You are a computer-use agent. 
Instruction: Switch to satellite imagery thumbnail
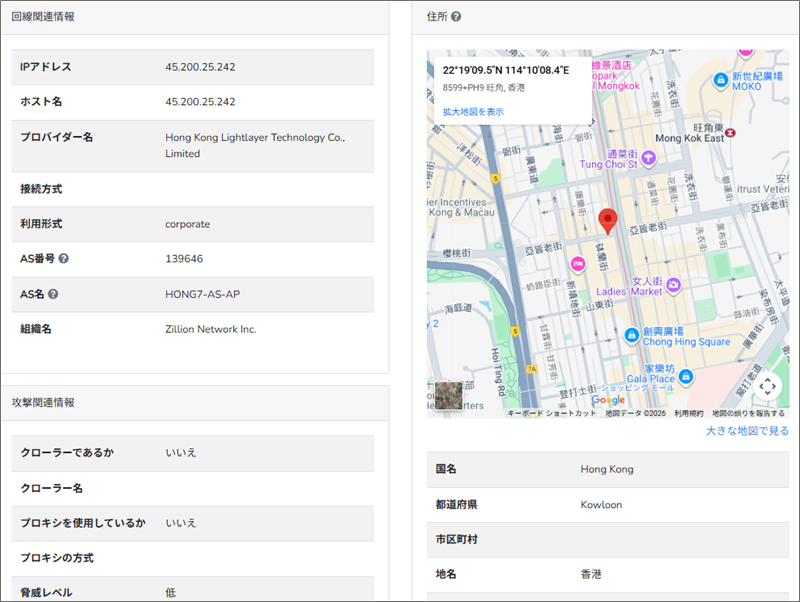(x=449, y=395)
